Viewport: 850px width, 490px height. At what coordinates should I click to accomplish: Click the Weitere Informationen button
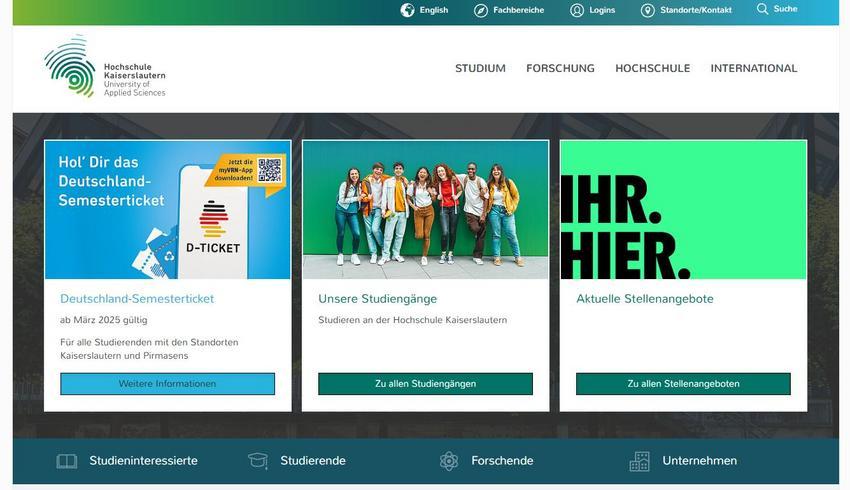168,384
